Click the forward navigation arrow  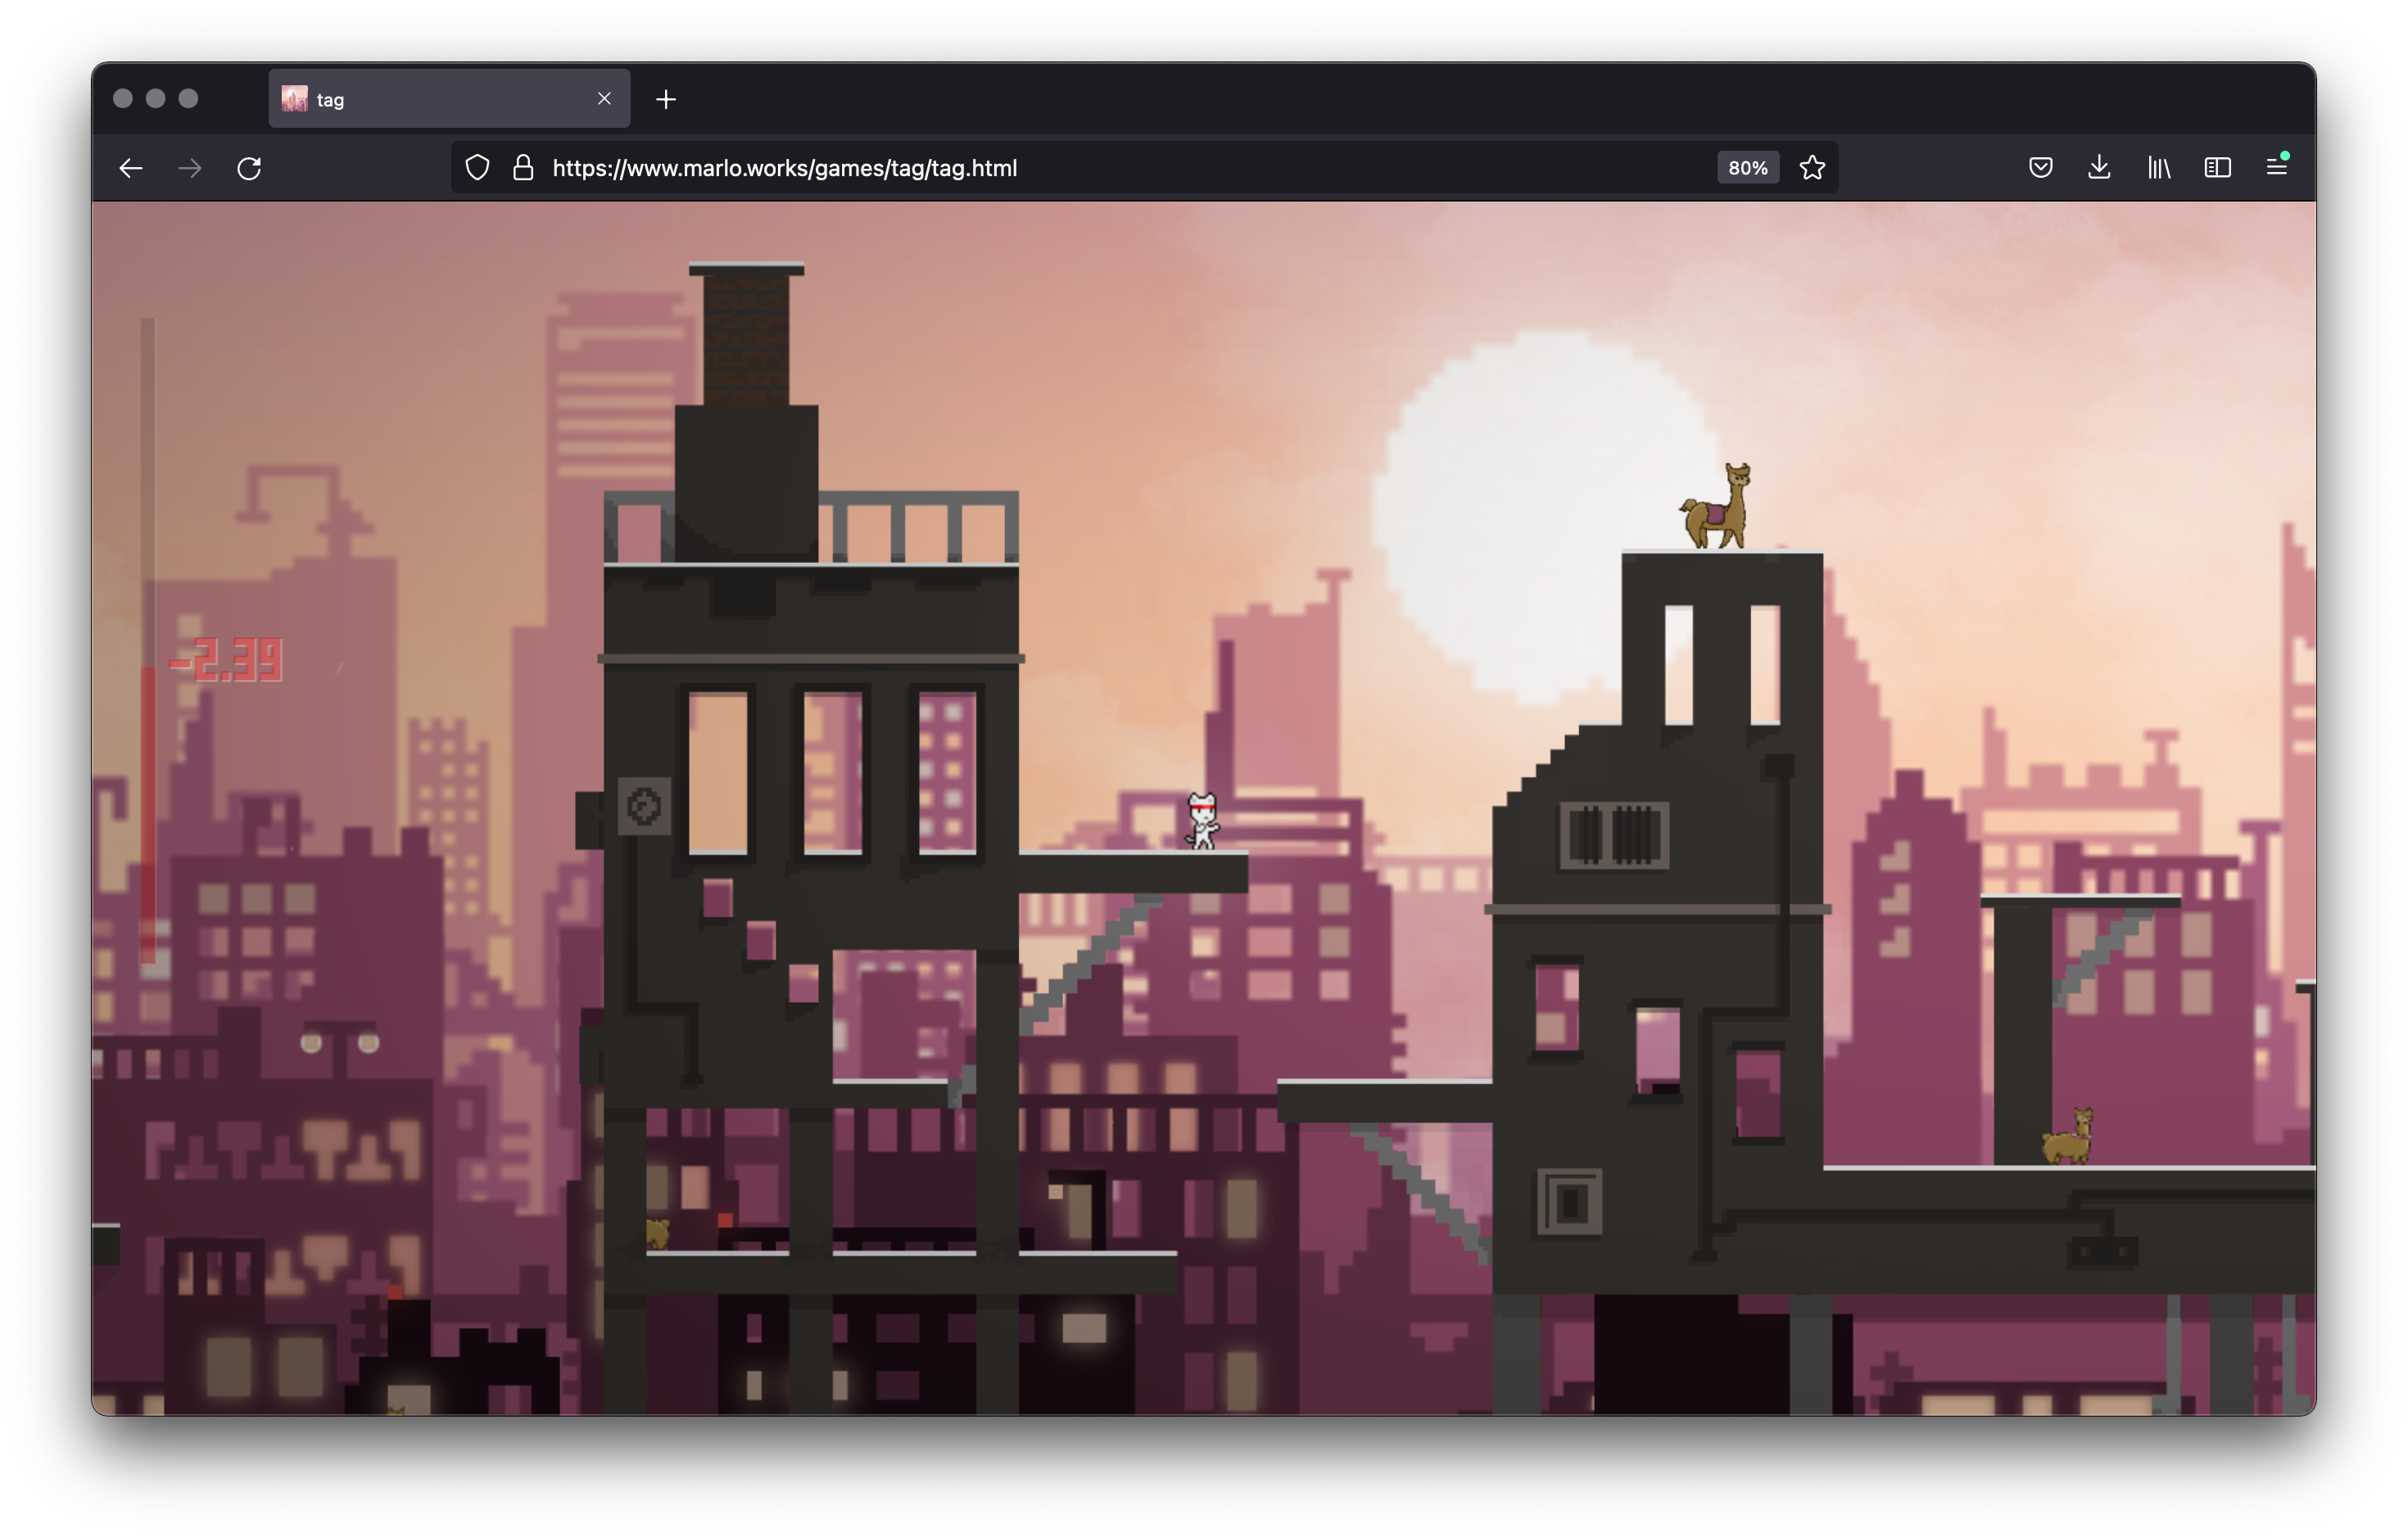pyautogui.click(x=190, y=168)
